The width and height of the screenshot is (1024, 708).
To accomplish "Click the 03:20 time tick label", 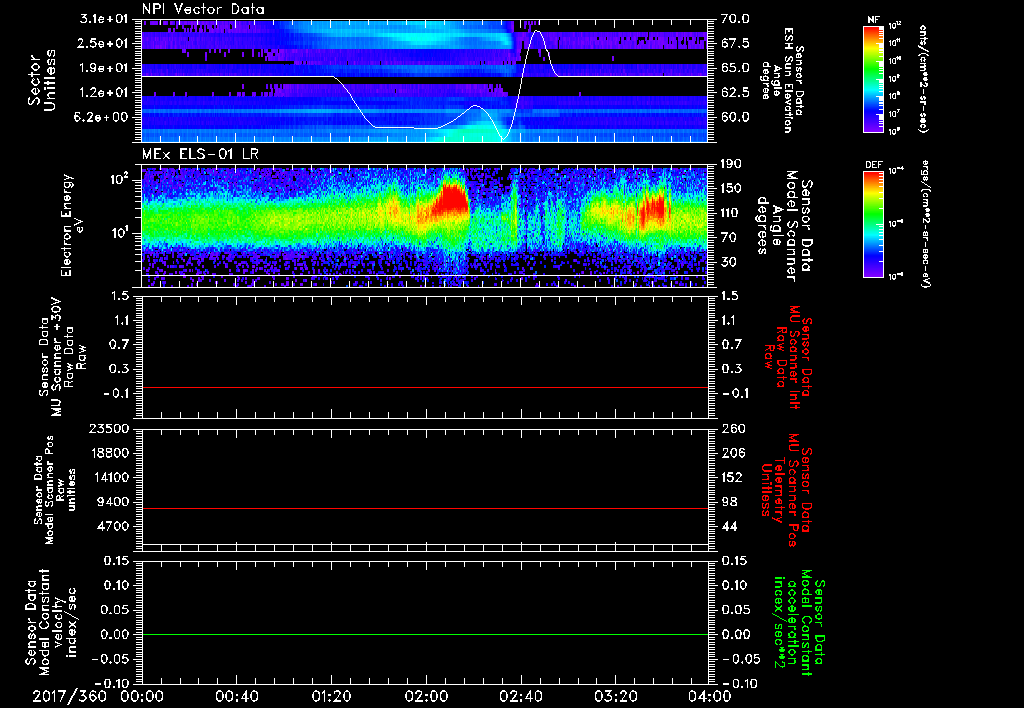I will point(615,696).
